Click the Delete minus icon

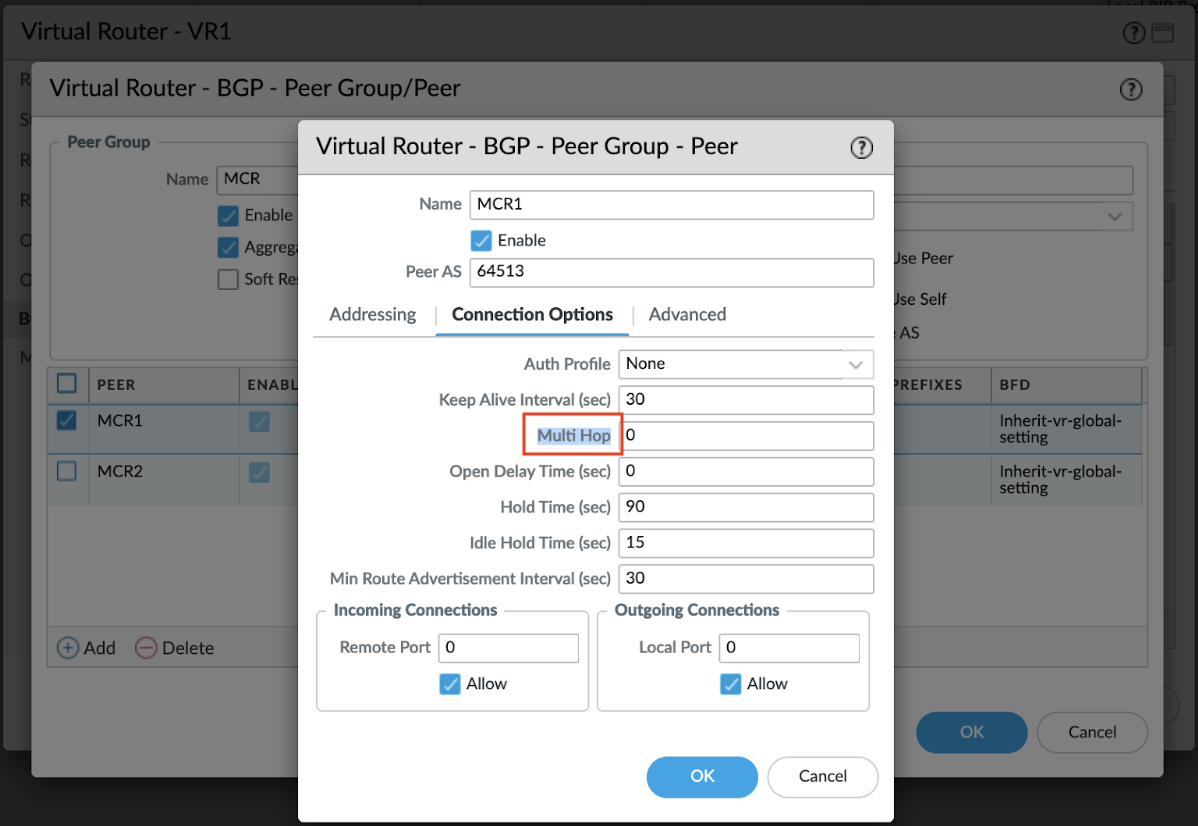click(x=146, y=648)
